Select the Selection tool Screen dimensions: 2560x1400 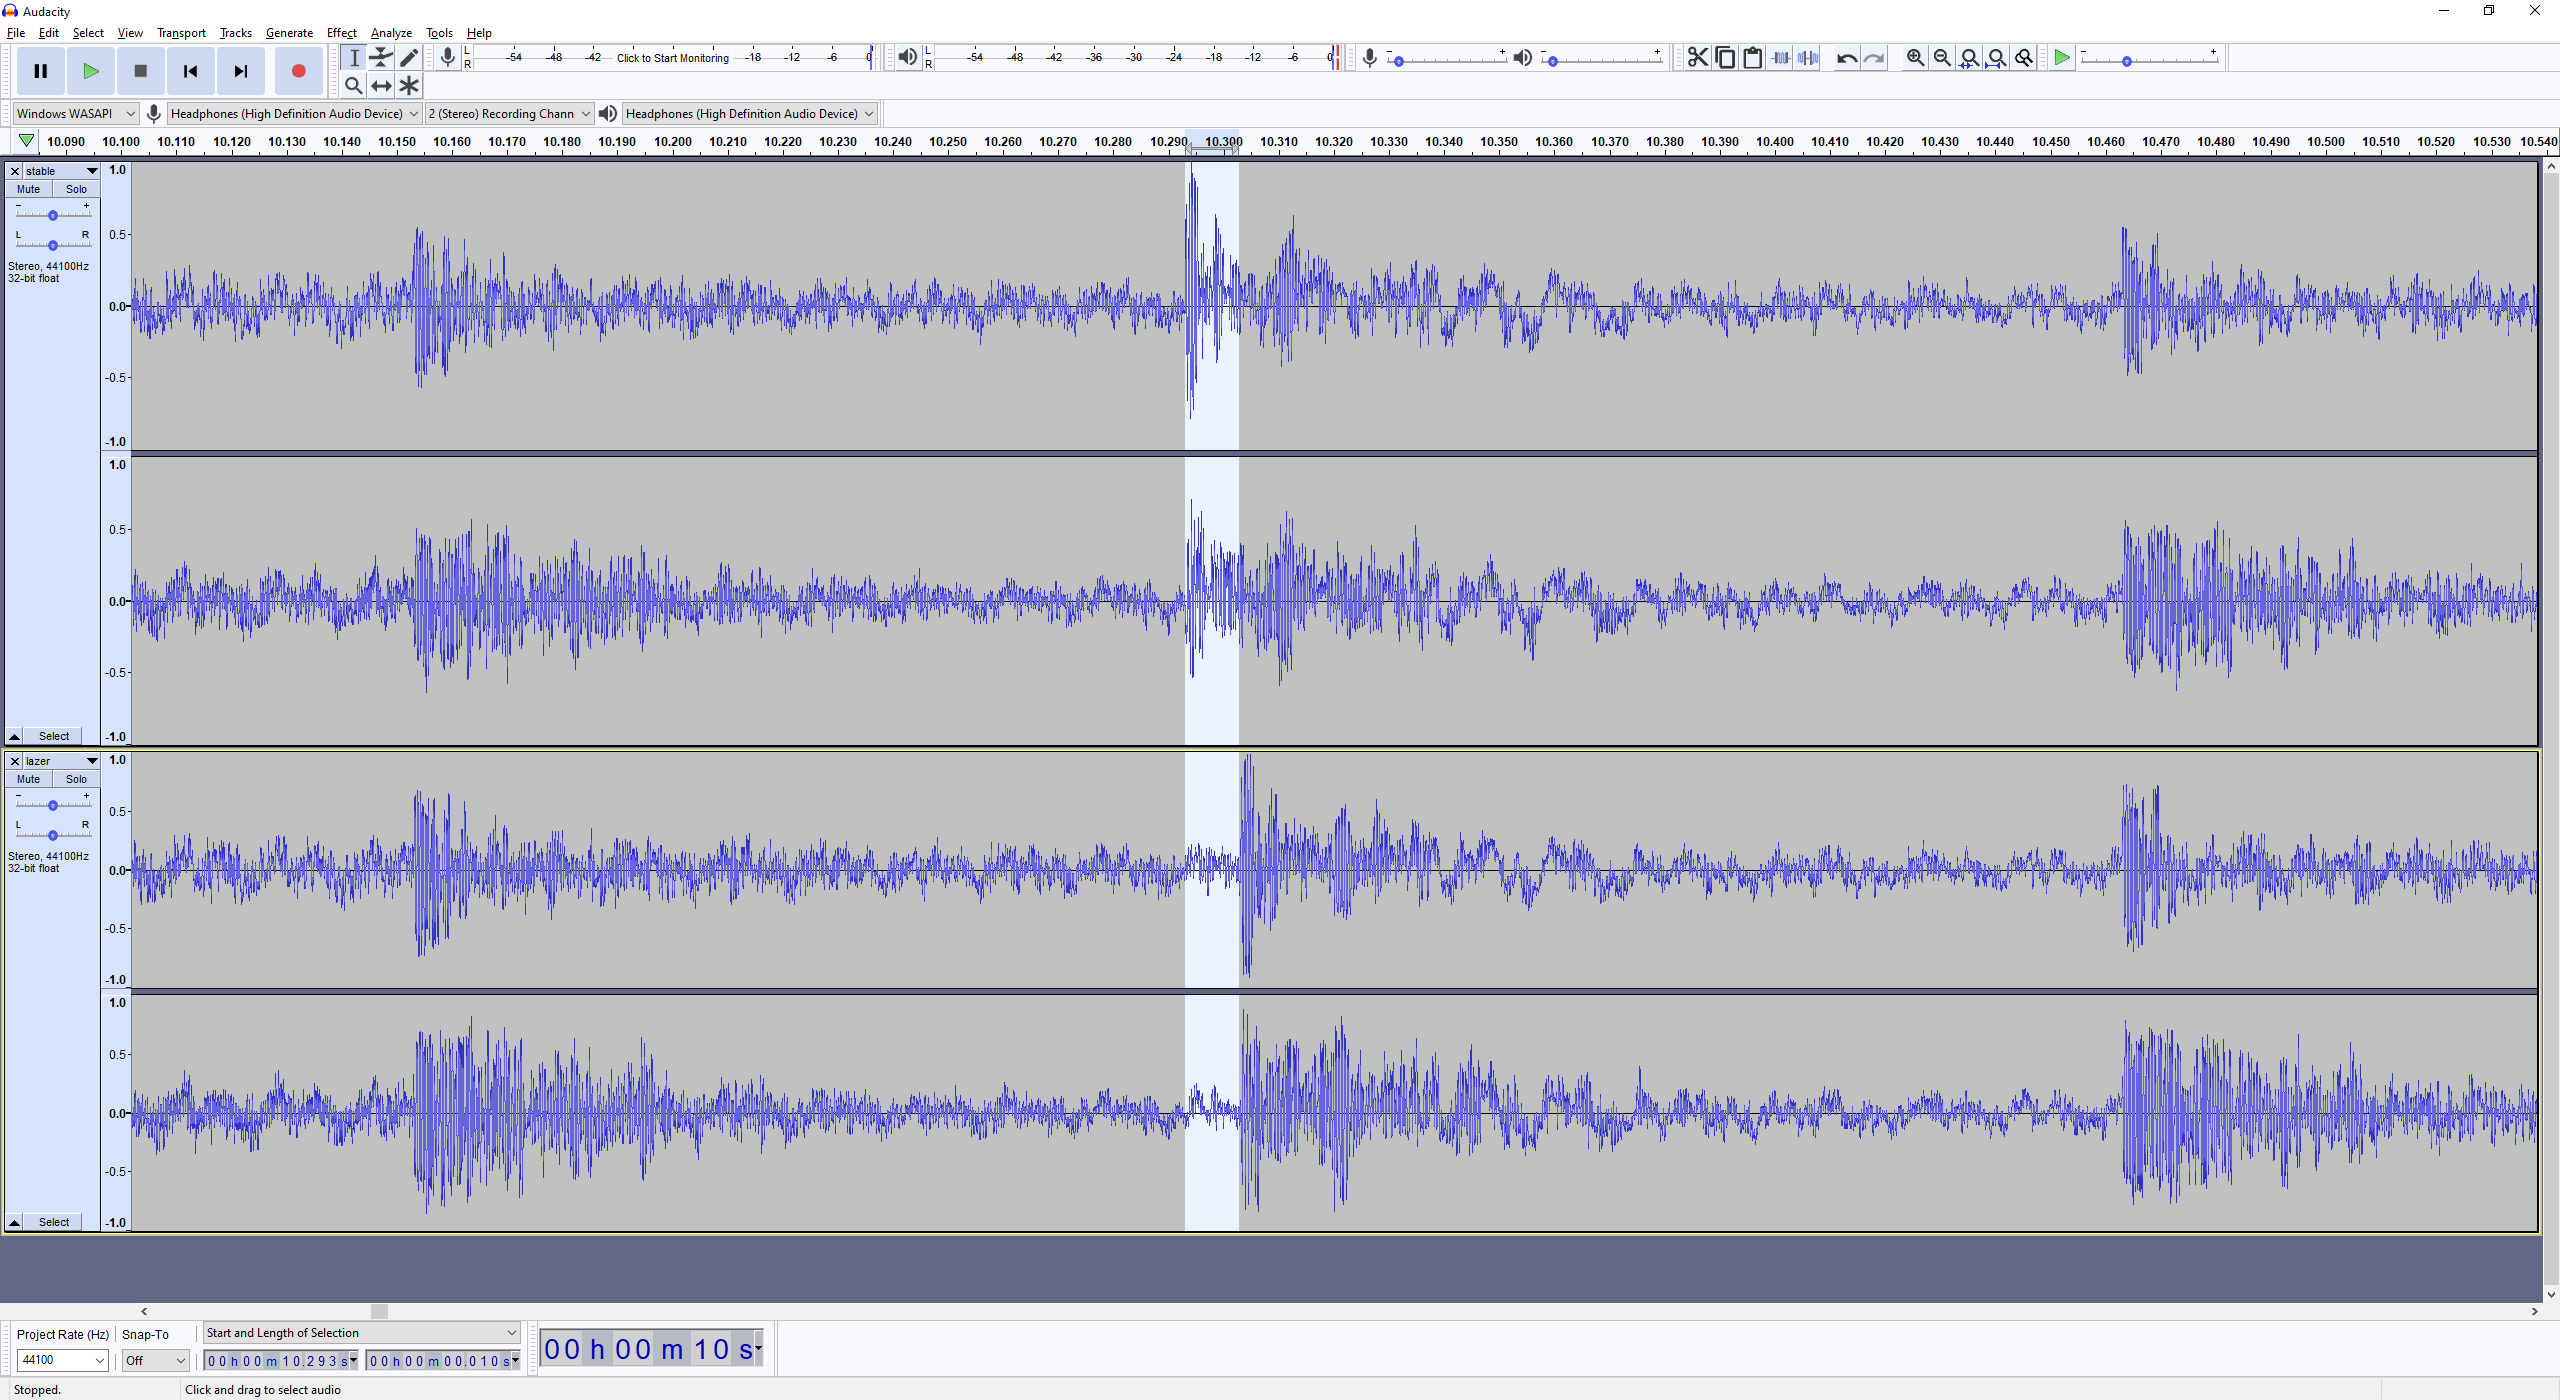click(x=353, y=57)
